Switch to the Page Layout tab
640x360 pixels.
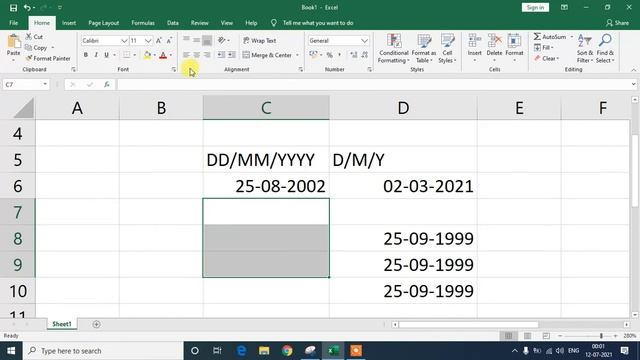point(104,23)
